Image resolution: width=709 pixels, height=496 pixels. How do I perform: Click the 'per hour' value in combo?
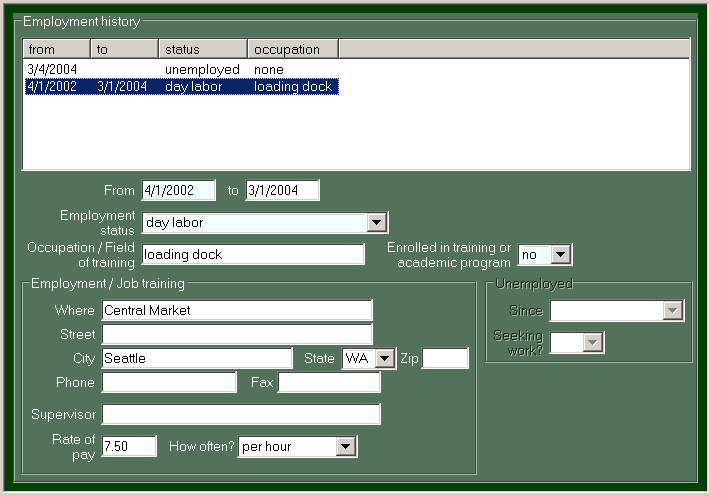(x=266, y=447)
